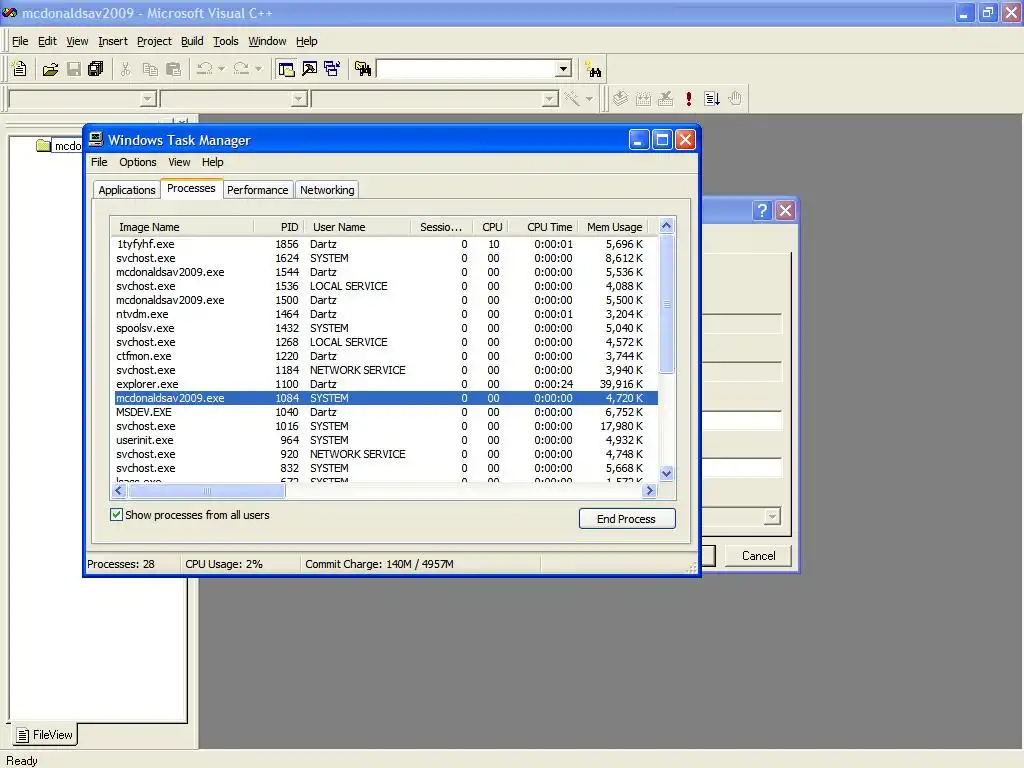
Task: Click the Compile toolbar icon
Action: point(620,99)
